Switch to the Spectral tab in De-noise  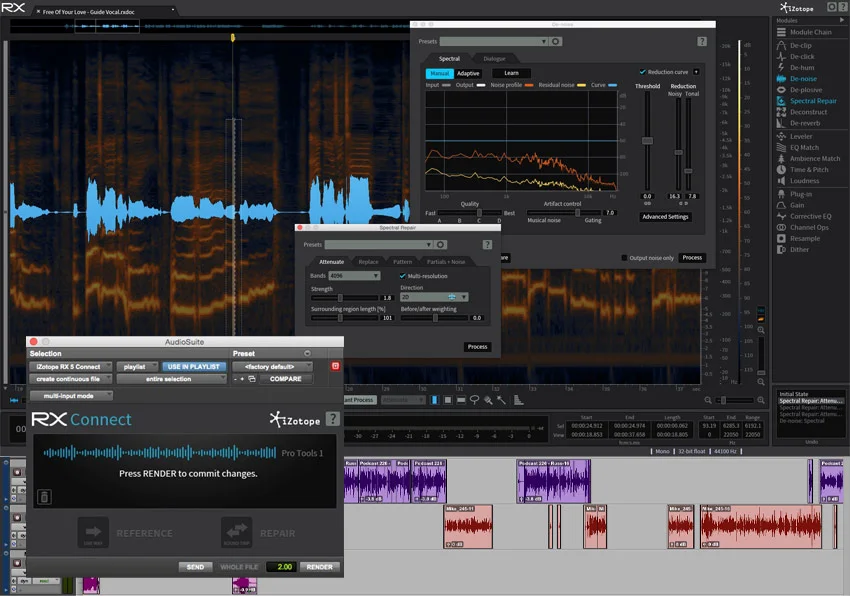tap(449, 59)
